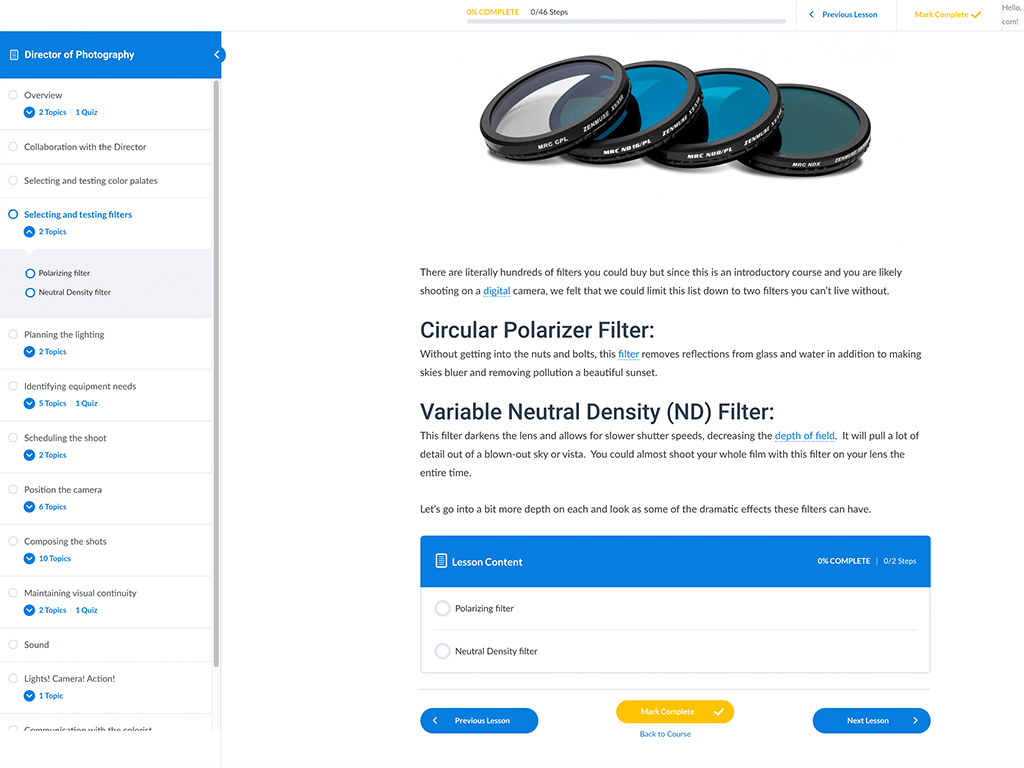Click the left arrow on the bottom Previous Lesson button
1024x768 pixels.
436,720
